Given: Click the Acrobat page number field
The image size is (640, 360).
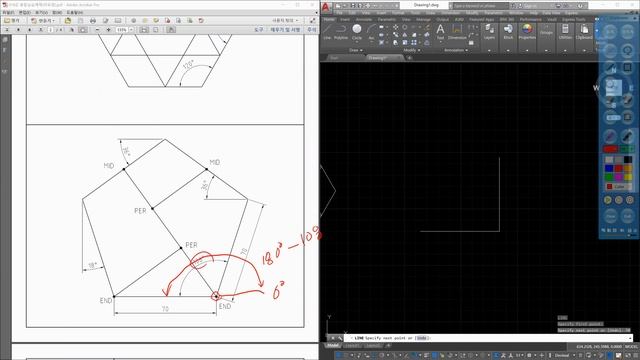Looking at the screenshot, I should click(51, 30).
